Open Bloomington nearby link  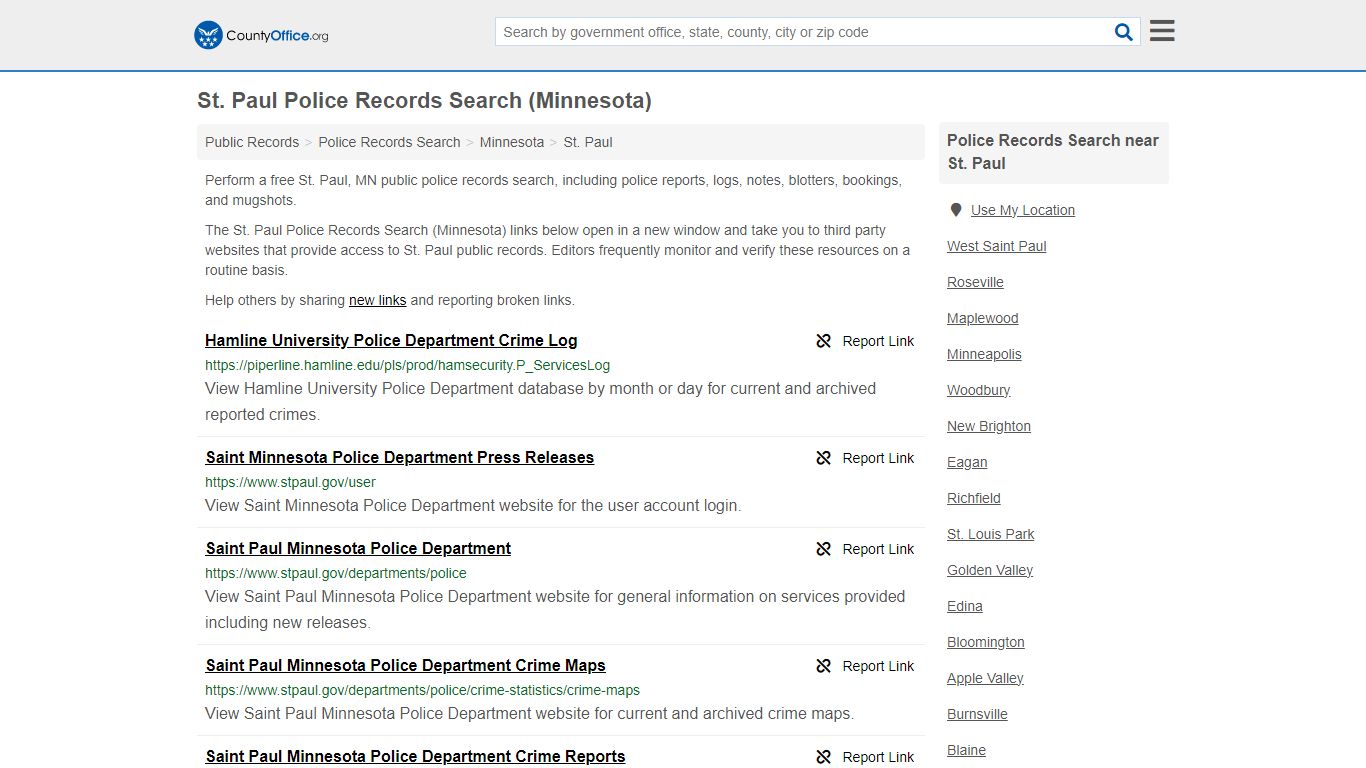pos(986,642)
